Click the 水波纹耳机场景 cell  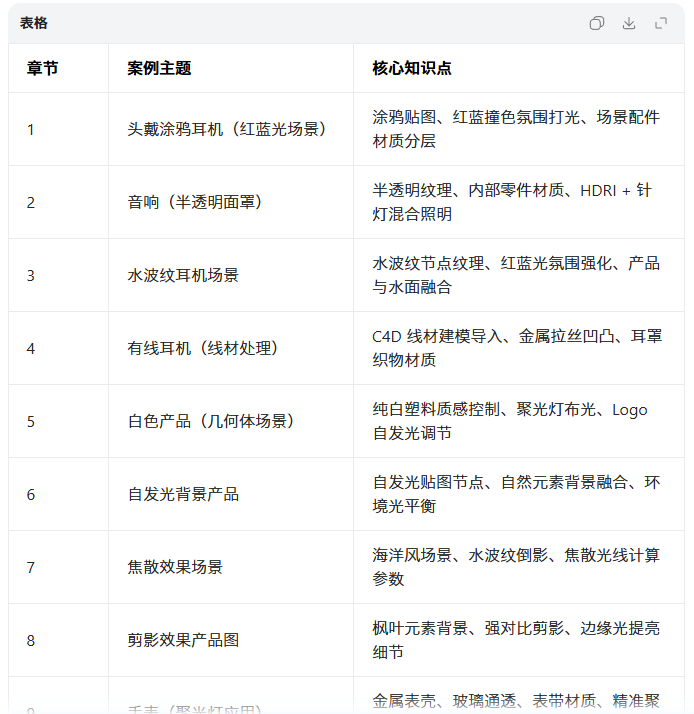[x=183, y=275]
